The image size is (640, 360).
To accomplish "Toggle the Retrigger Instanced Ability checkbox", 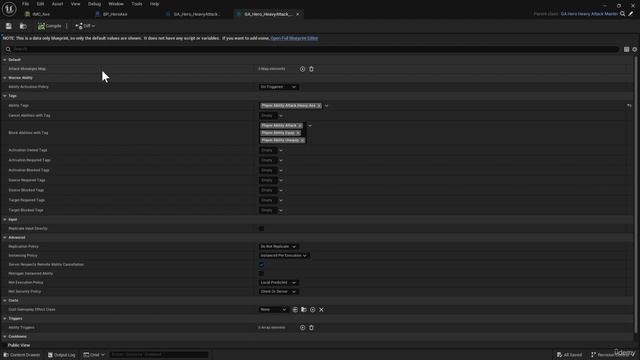I will point(261,273).
